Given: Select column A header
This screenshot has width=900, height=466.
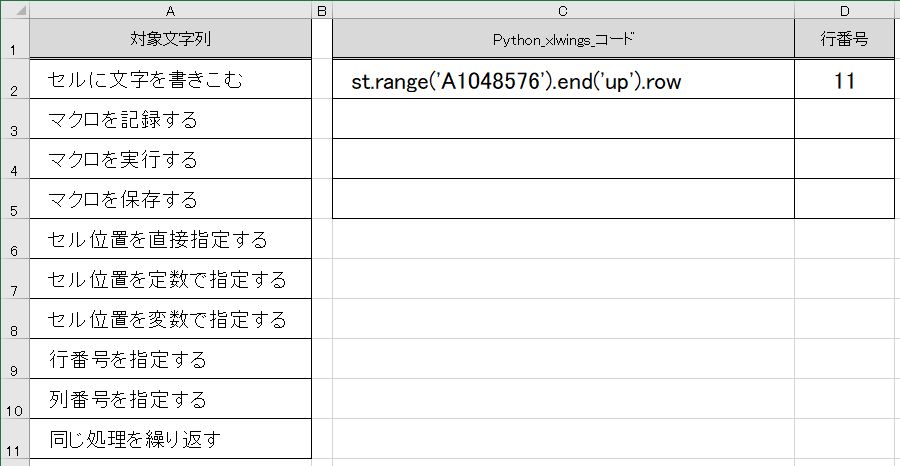Looking at the screenshot, I should coord(170,10).
